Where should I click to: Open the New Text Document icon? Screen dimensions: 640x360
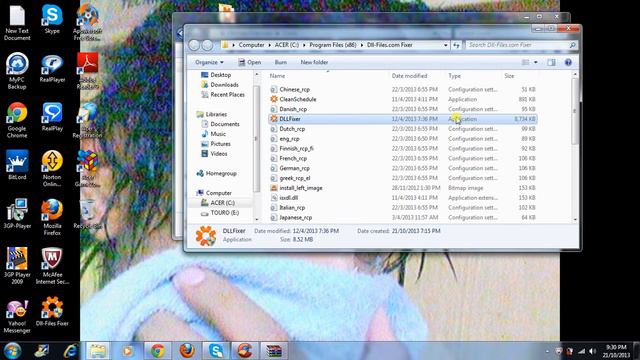click(x=17, y=22)
